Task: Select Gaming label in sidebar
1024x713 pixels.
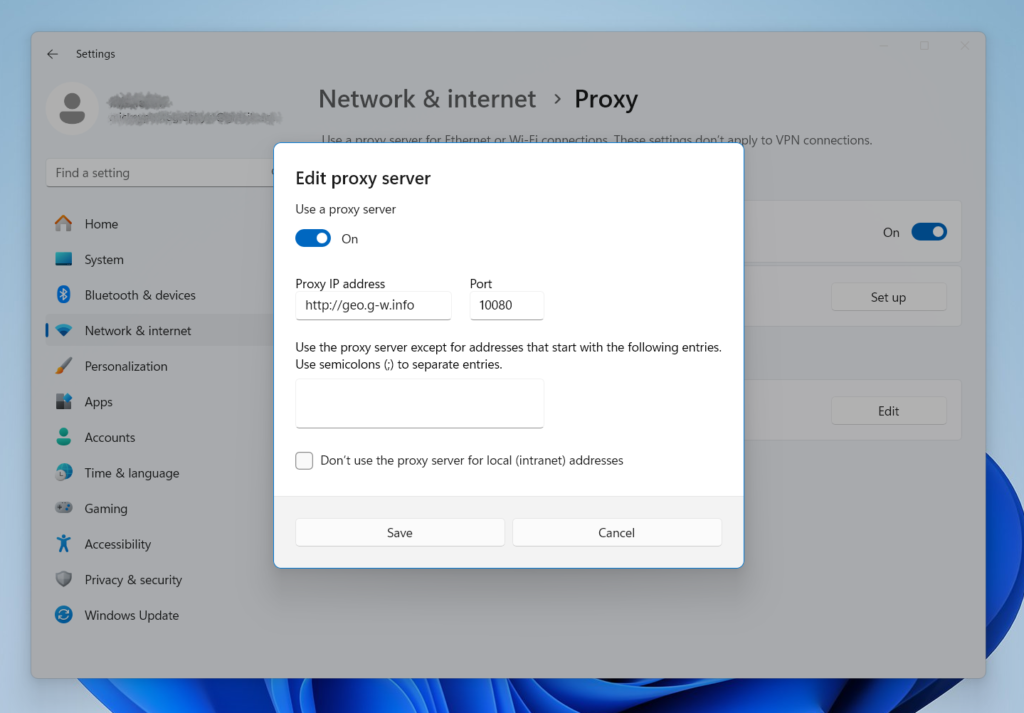Action: [106, 509]
